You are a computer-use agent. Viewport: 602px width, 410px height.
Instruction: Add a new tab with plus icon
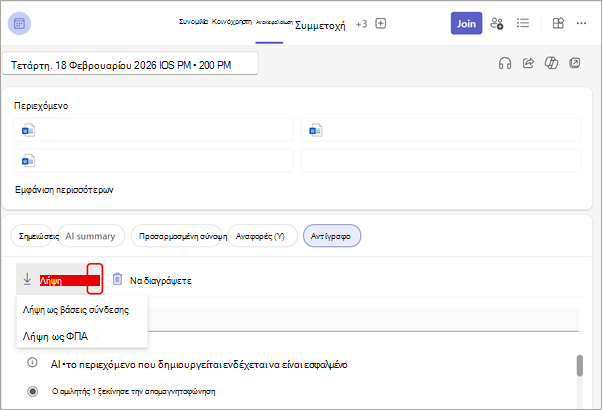pyautogui.click(x=380, y=23)
